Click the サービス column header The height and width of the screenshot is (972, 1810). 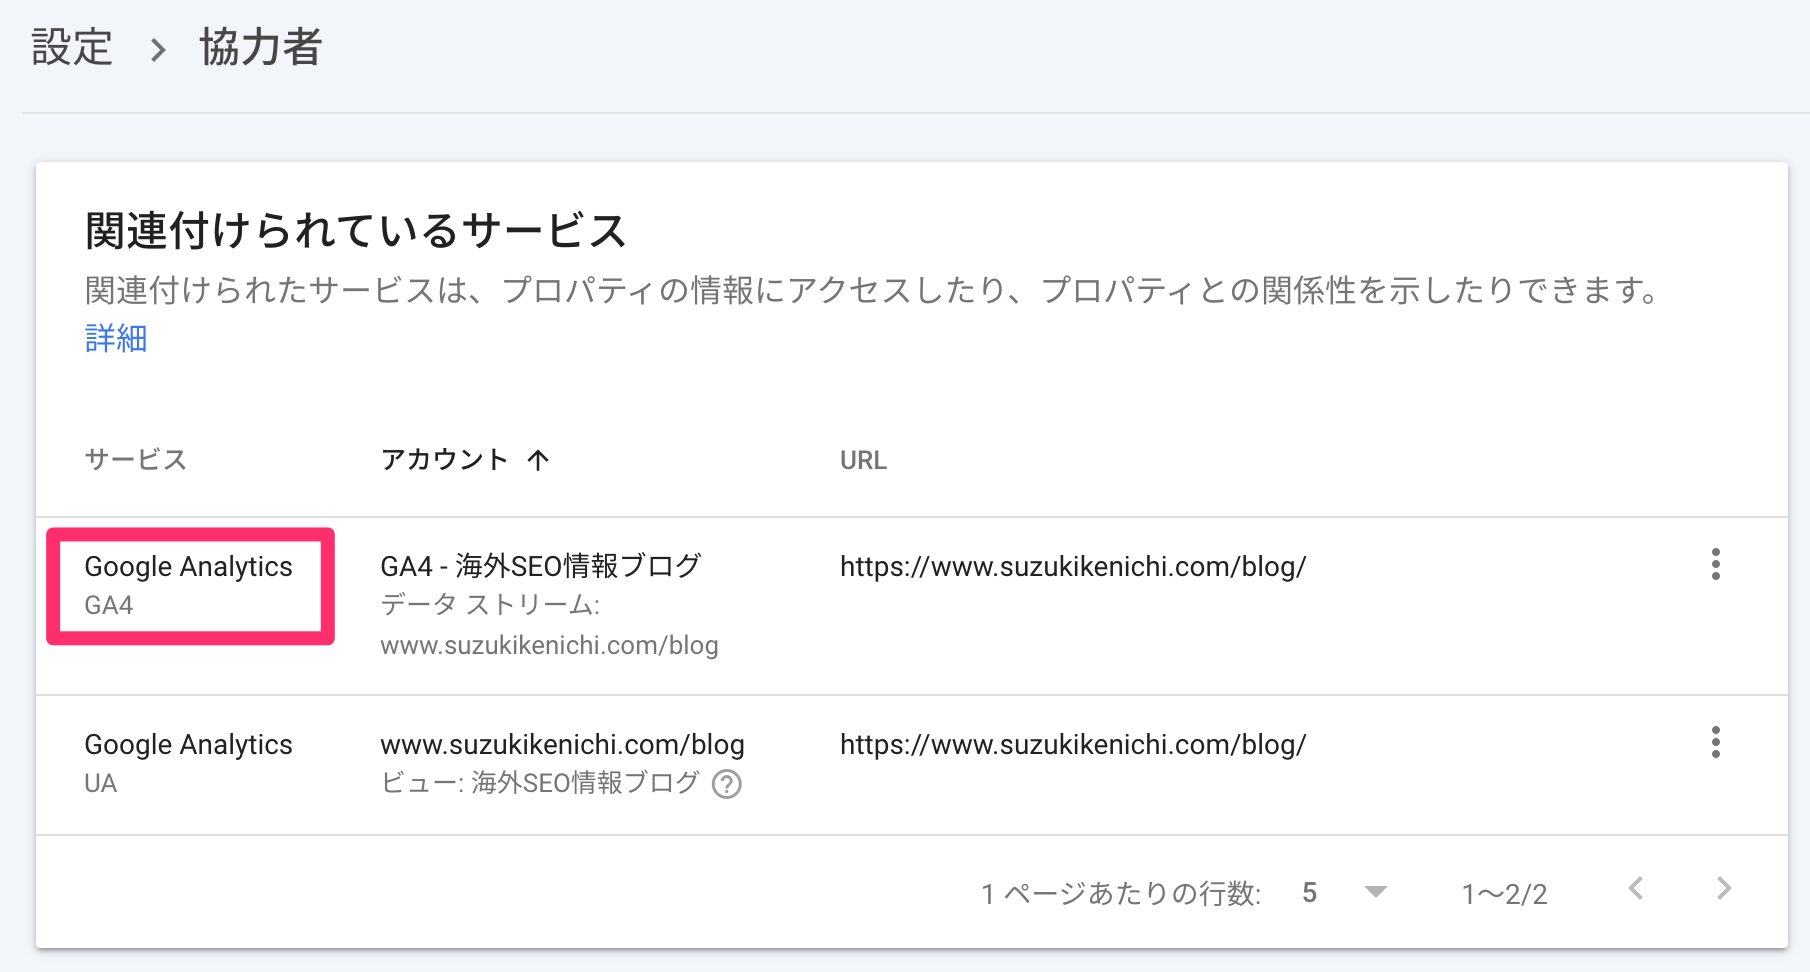pos(136,459)
